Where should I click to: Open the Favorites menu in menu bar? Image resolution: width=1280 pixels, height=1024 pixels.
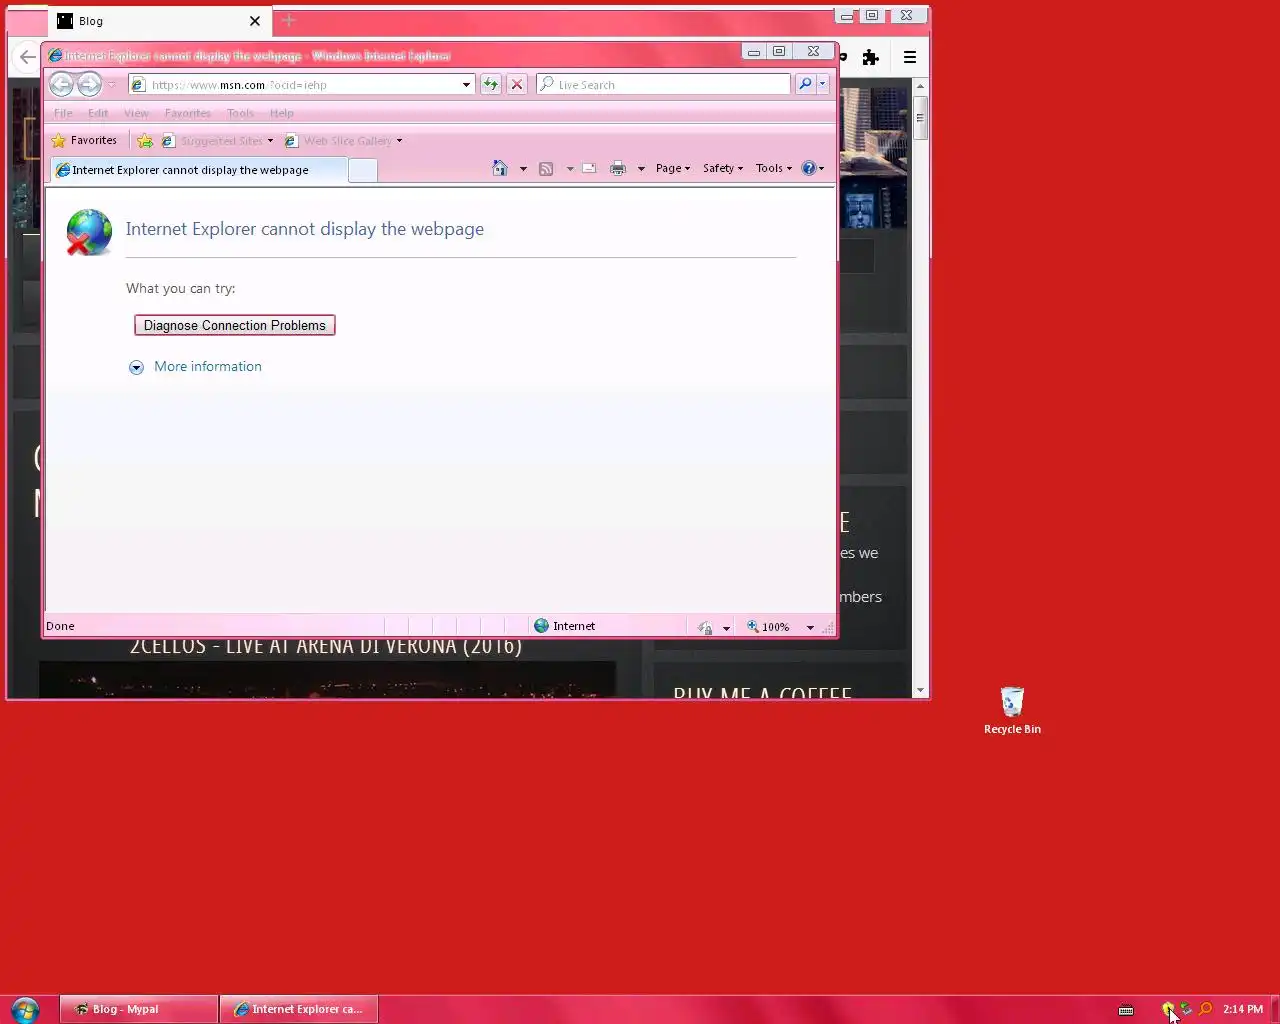pos(188,113)
